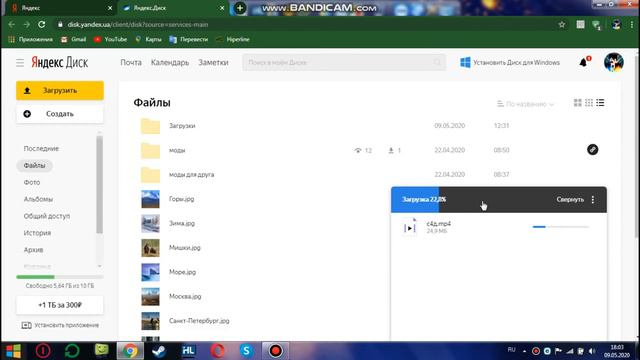Select История in sidebar
640x360 pixels.
tap(37, 233)
